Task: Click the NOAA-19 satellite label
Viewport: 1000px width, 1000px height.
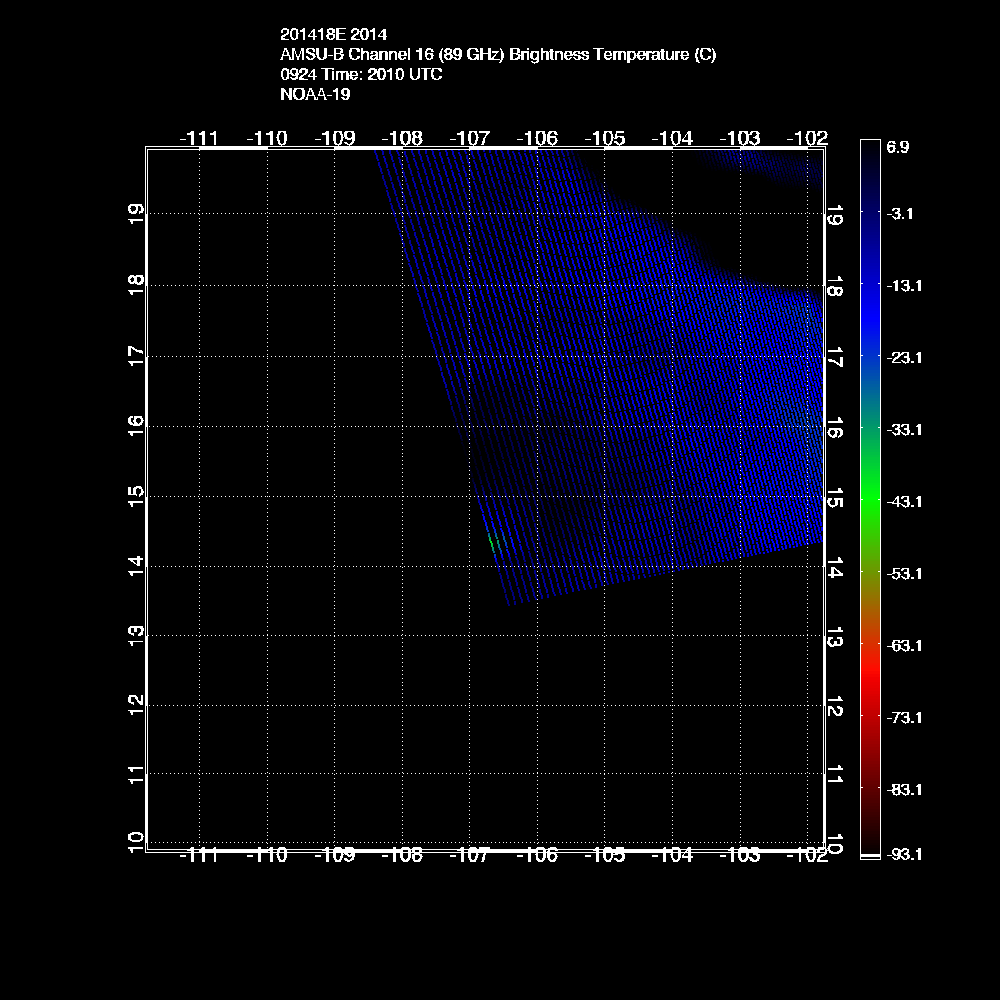Action: point(315,95)
